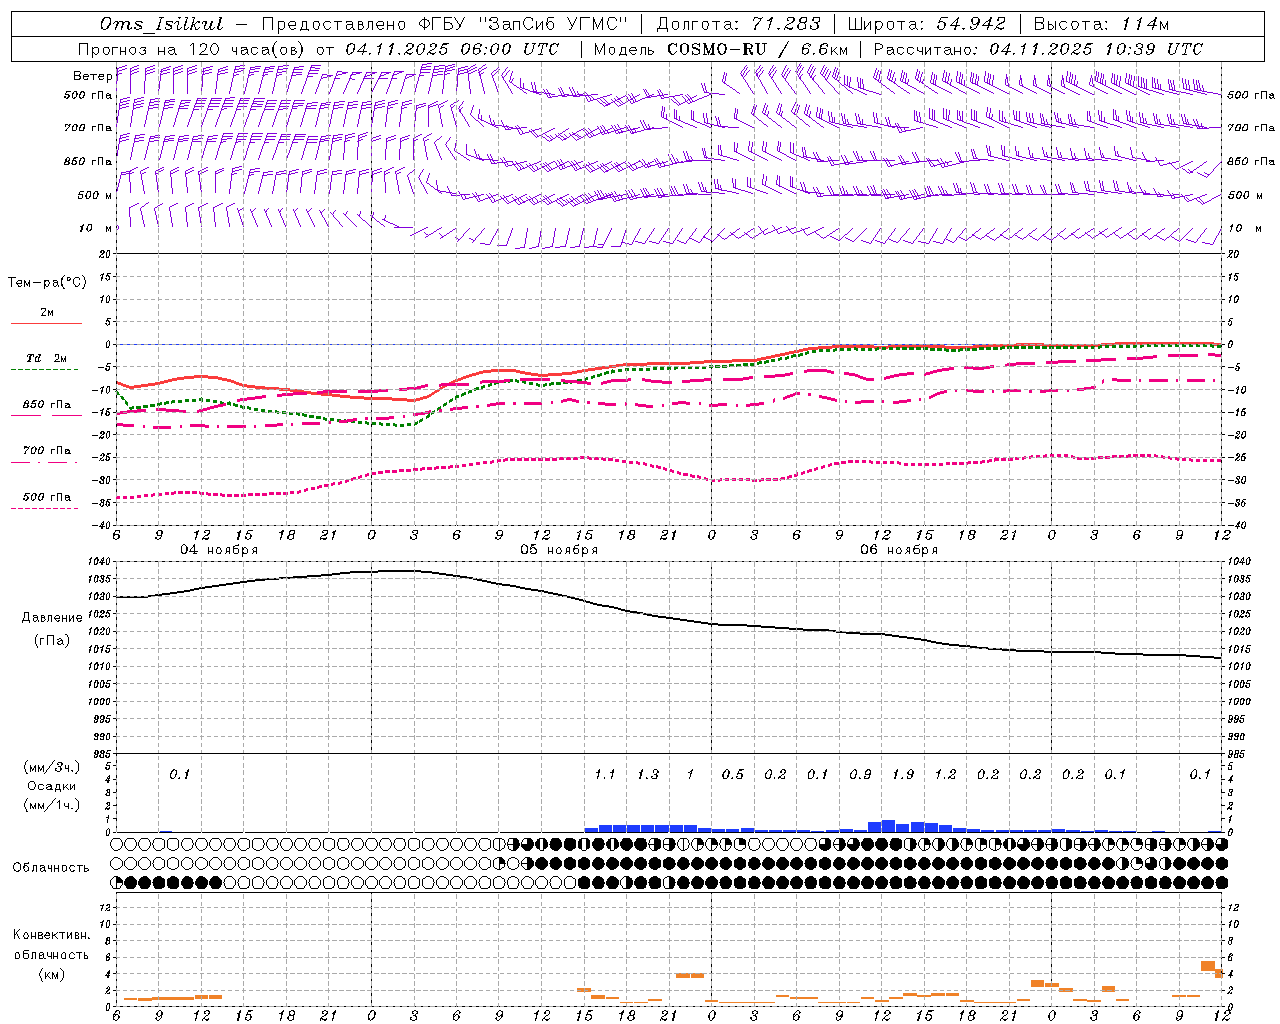
Task: Click the Долгота: 71.283 value
Action: pyautogui.click(x=738, y=24)
